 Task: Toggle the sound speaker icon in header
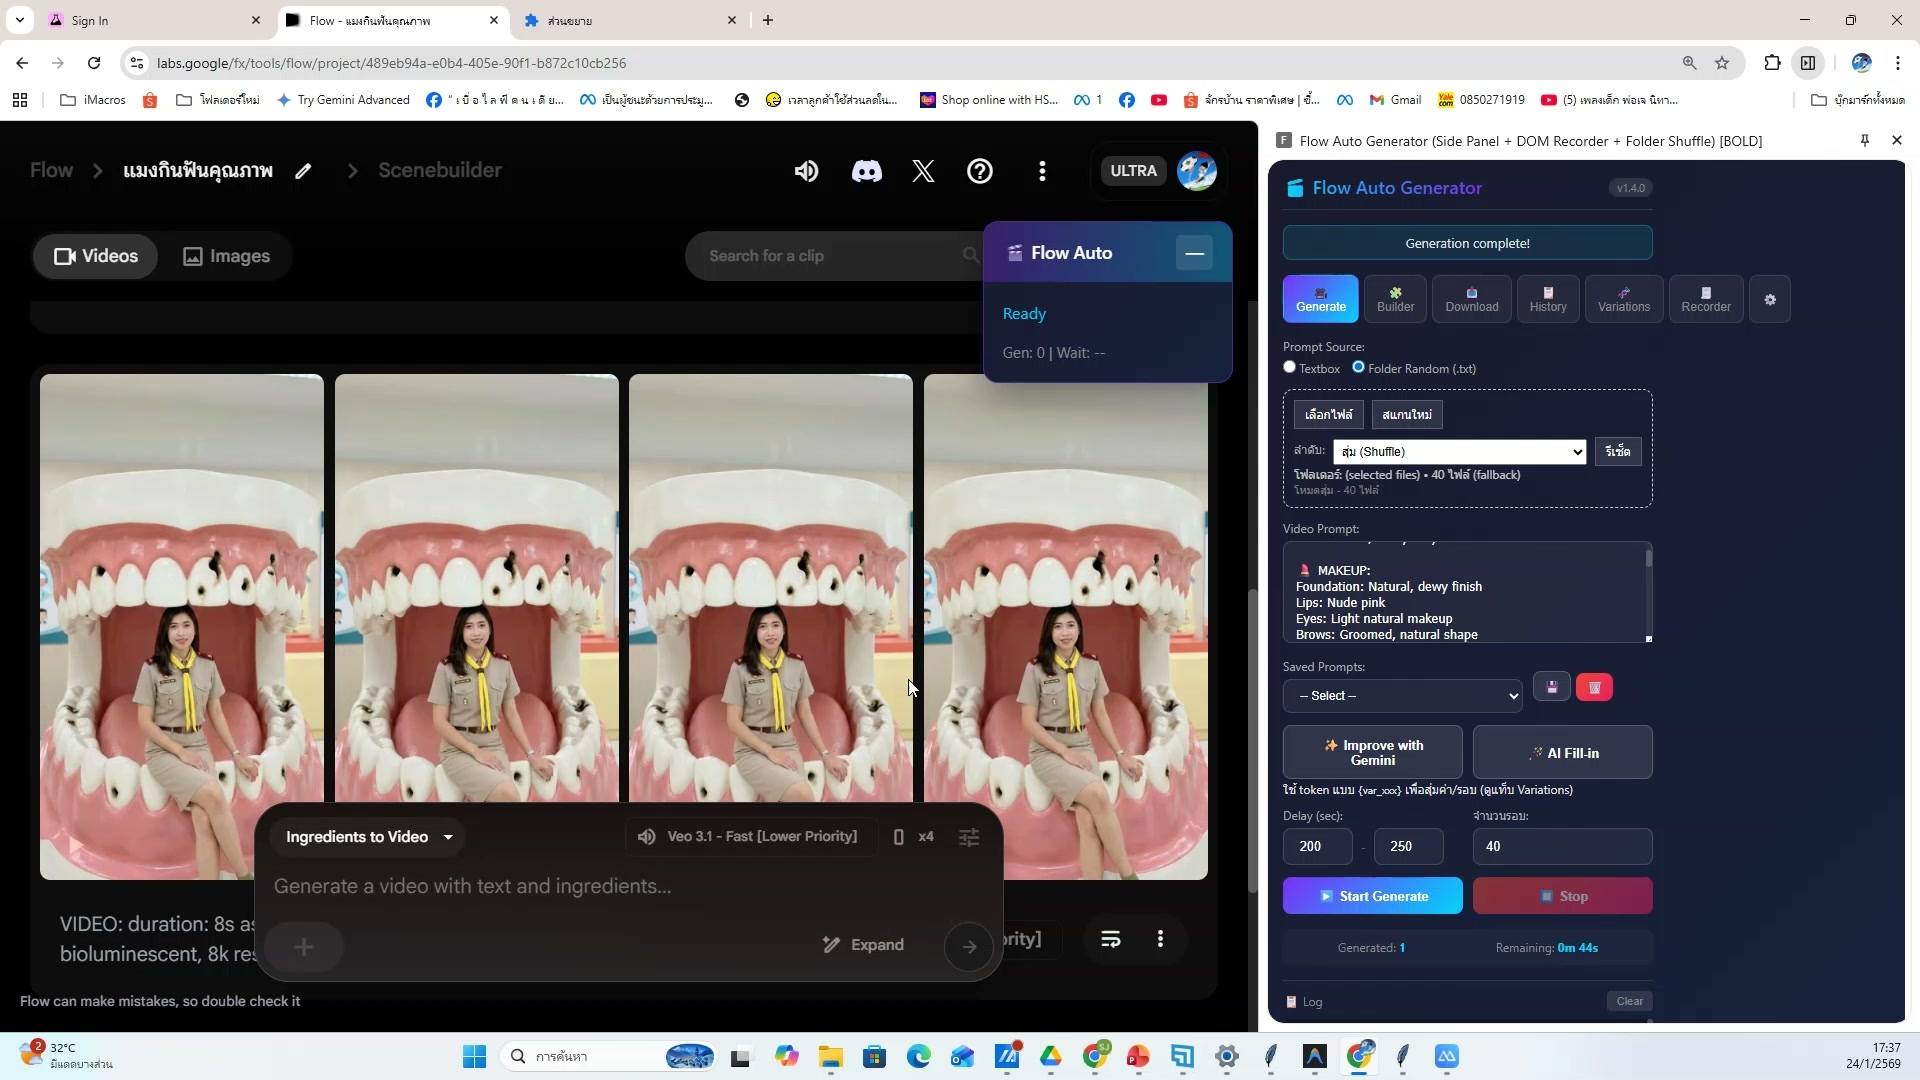pos(806,171)
